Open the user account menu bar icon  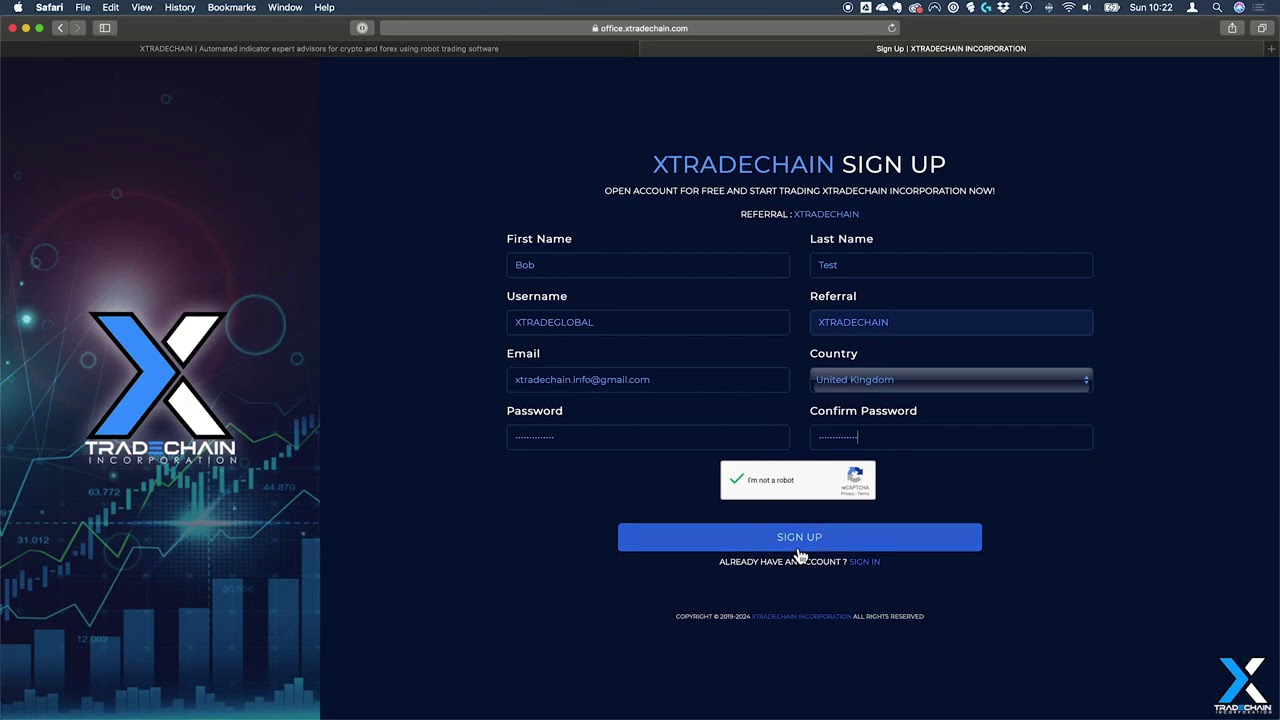1192,7
